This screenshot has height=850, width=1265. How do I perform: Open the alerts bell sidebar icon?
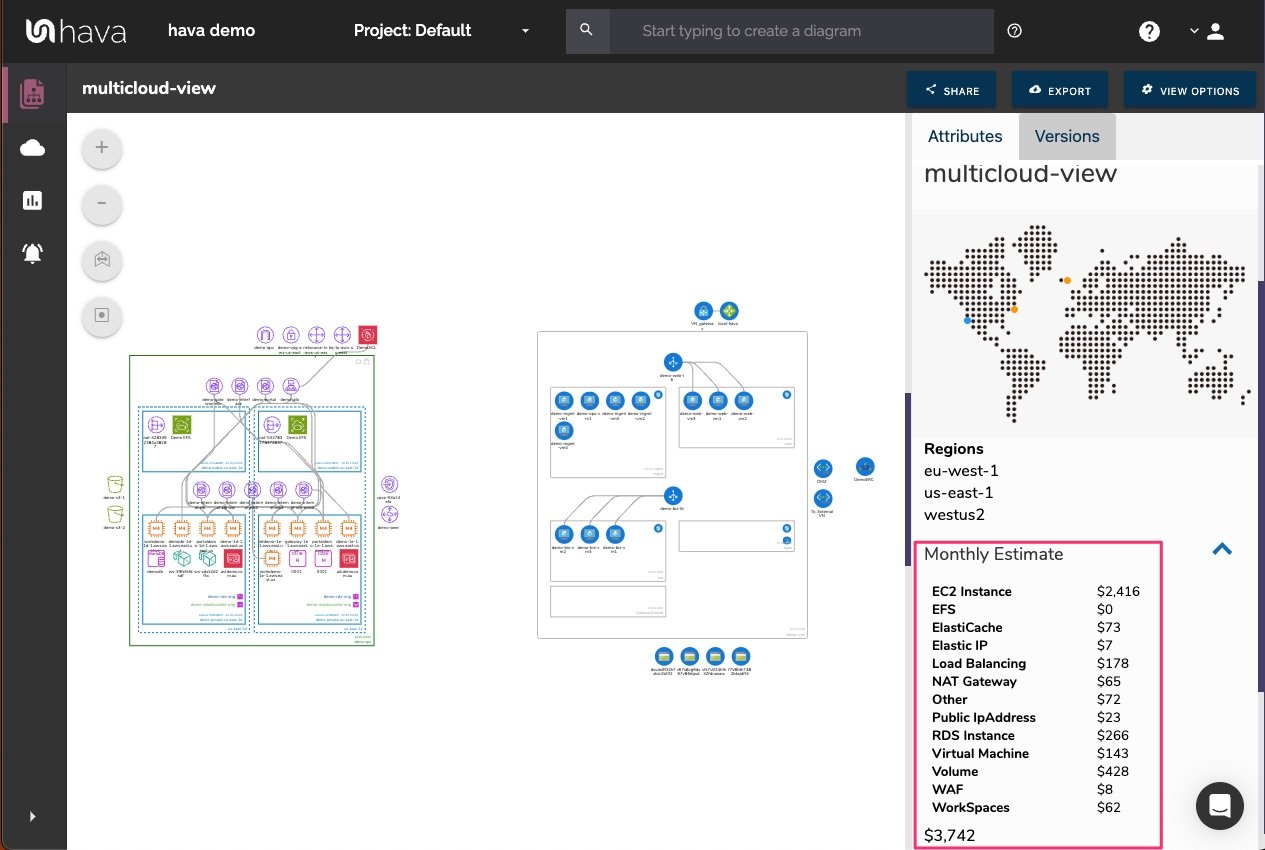(x=32, y=253)
